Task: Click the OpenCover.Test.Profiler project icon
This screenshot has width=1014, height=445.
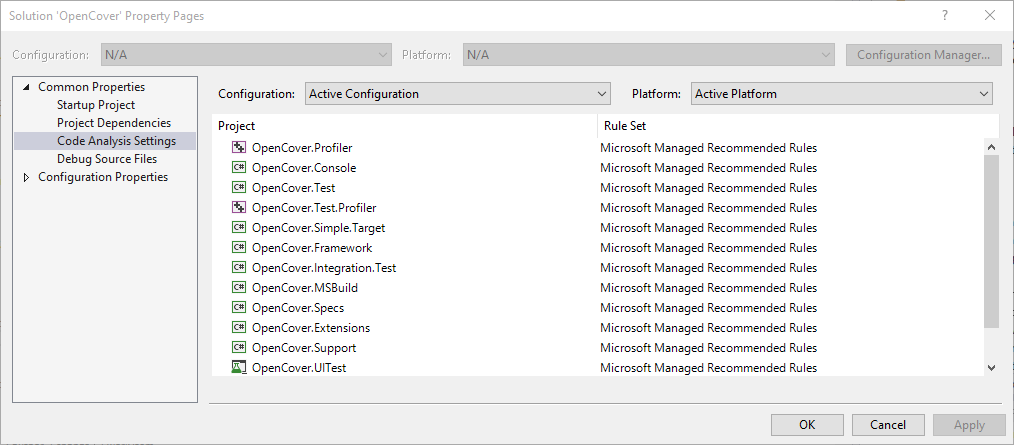Action: point(239,208)
